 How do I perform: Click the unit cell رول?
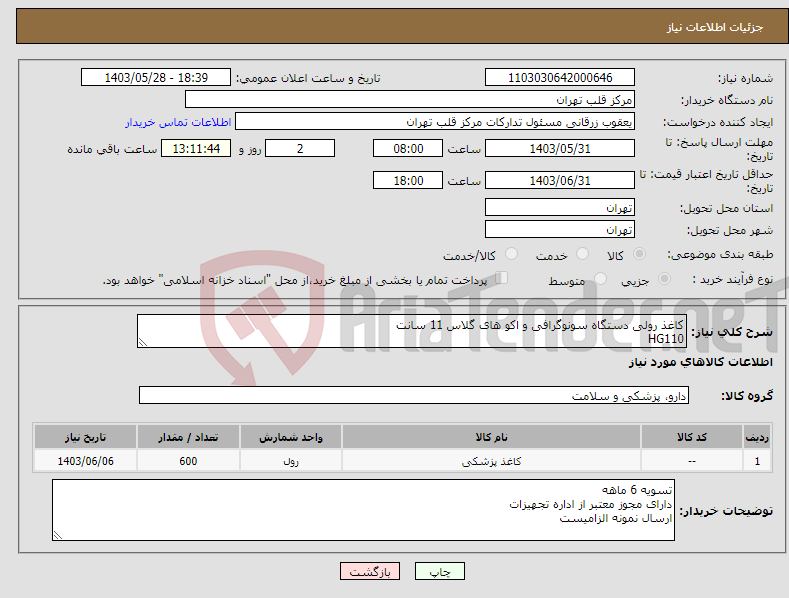[291, 461]
